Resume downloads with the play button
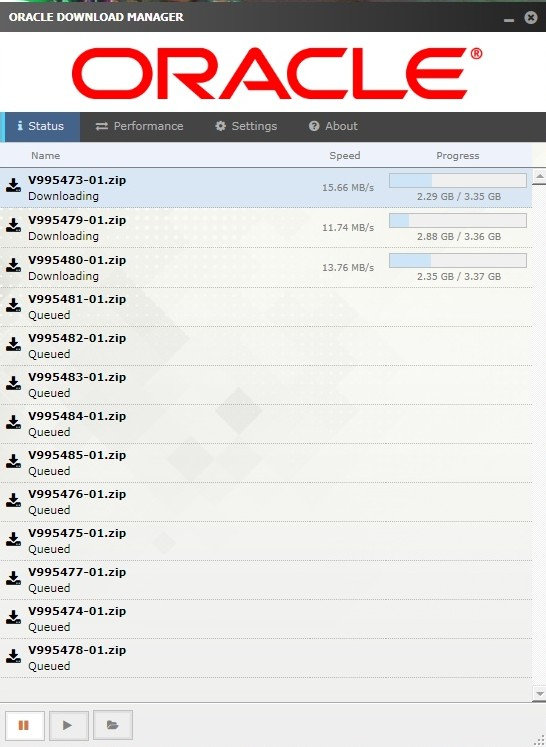The image size is (546, 747). click(x=69, y=725)
